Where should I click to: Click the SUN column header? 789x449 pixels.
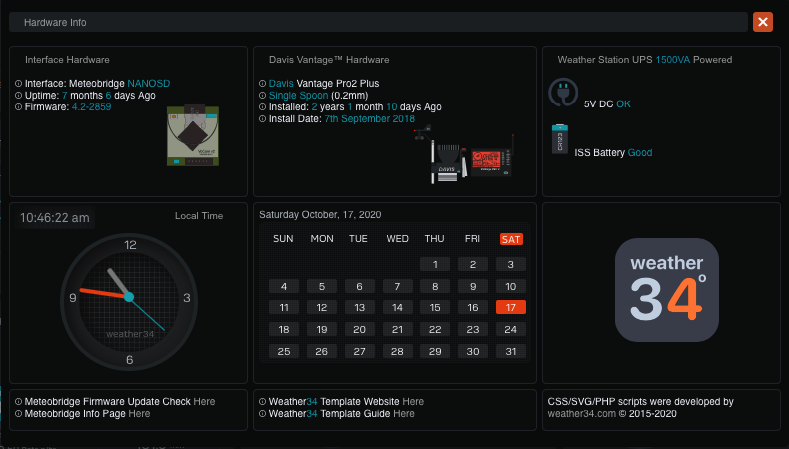pos(283,239)
